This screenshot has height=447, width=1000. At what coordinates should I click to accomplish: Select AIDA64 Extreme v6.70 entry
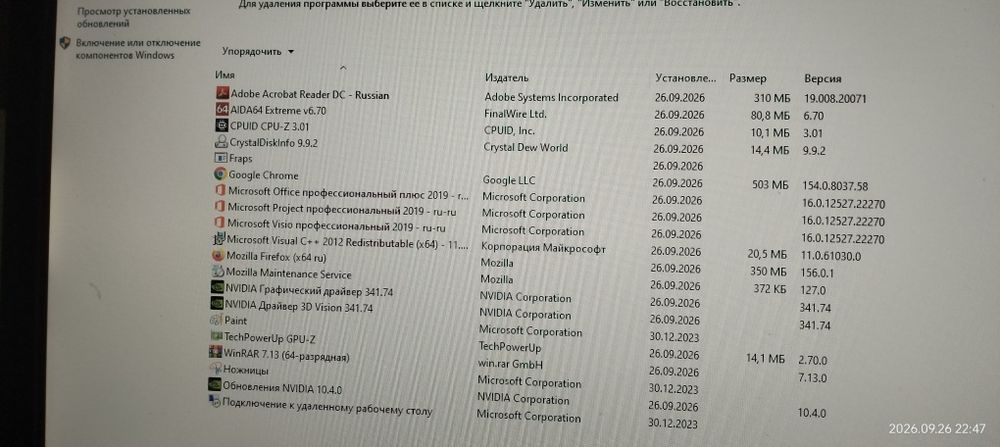[x=278, y=110]
